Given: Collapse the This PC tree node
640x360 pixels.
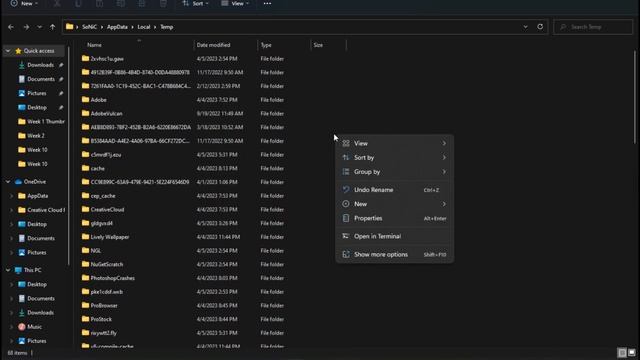Looking at the screenshot, I should pos(8,270).
